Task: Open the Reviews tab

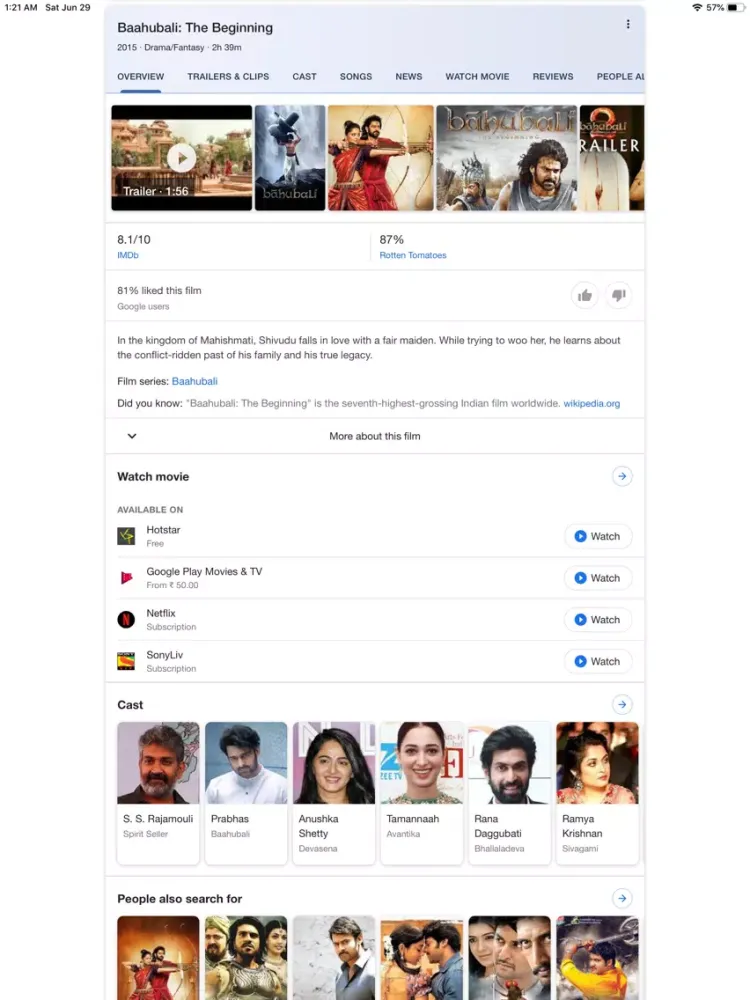Action: click(553, 77)
